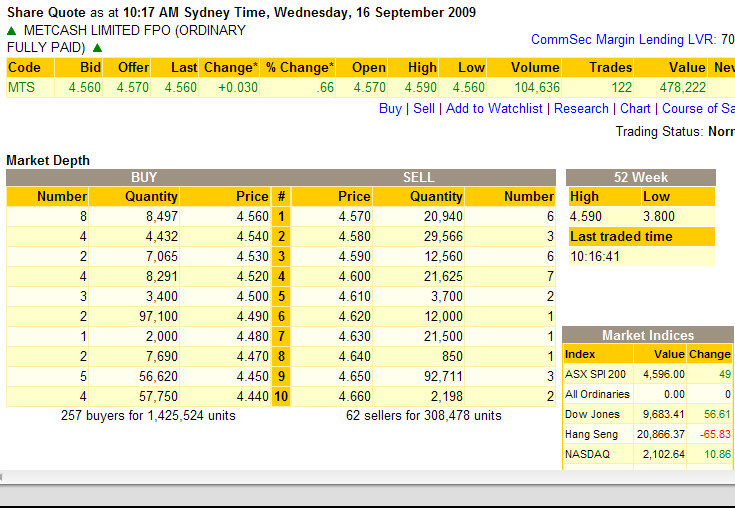Click the horizontal scrollbar at page bottom

click(x=368, y=477)
